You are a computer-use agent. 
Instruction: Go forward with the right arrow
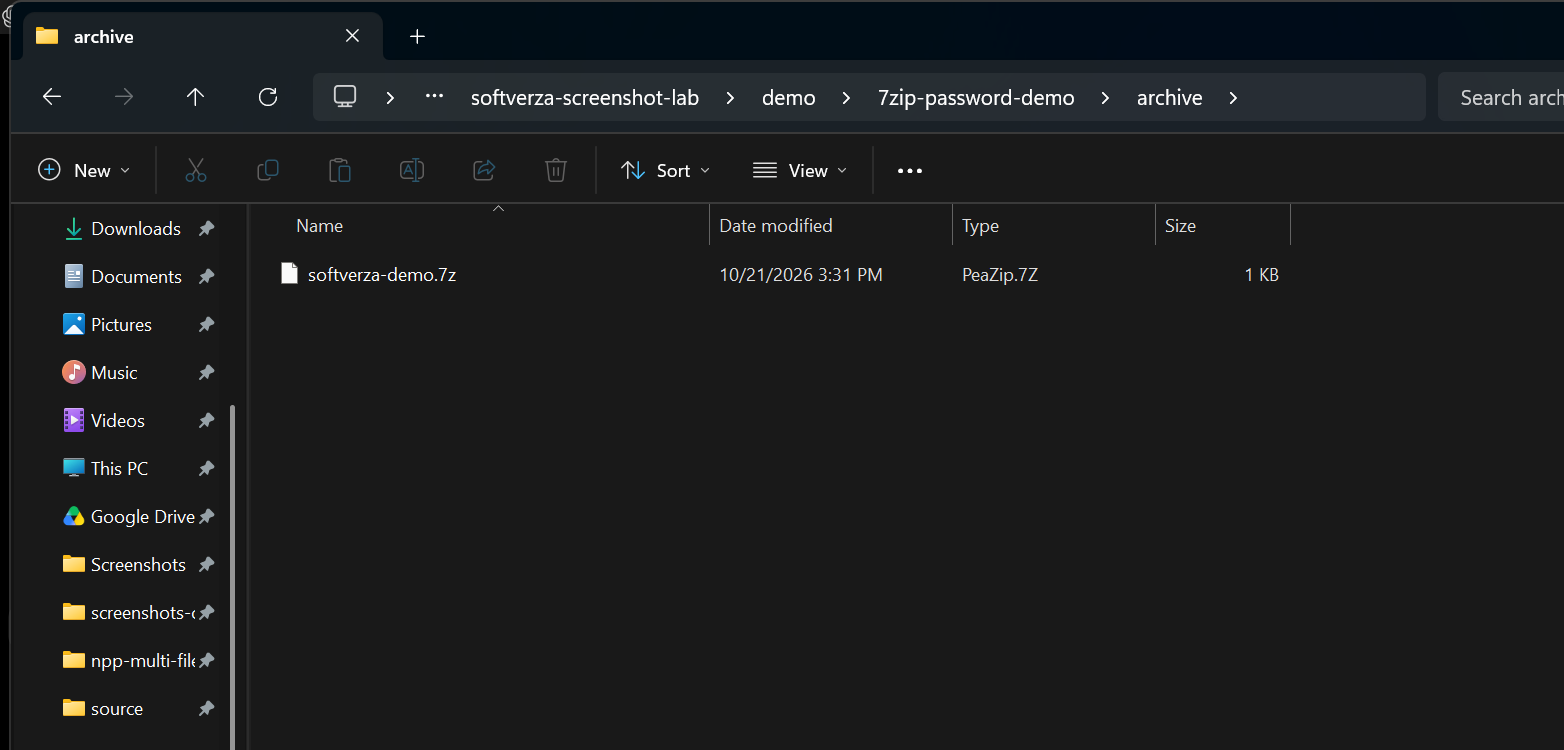point(124,97)
